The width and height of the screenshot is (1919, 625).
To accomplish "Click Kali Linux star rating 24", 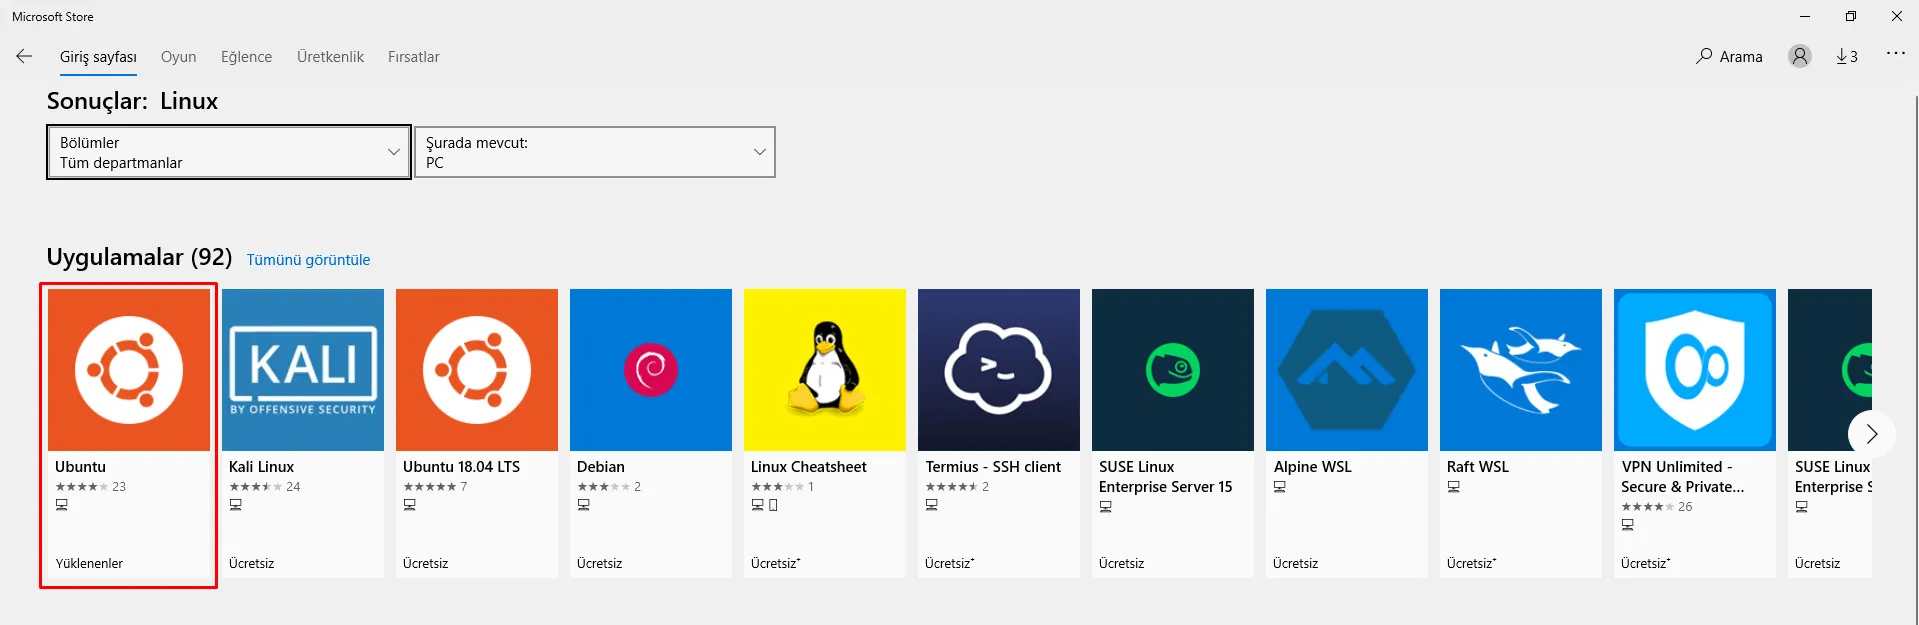I will point(265,487).
